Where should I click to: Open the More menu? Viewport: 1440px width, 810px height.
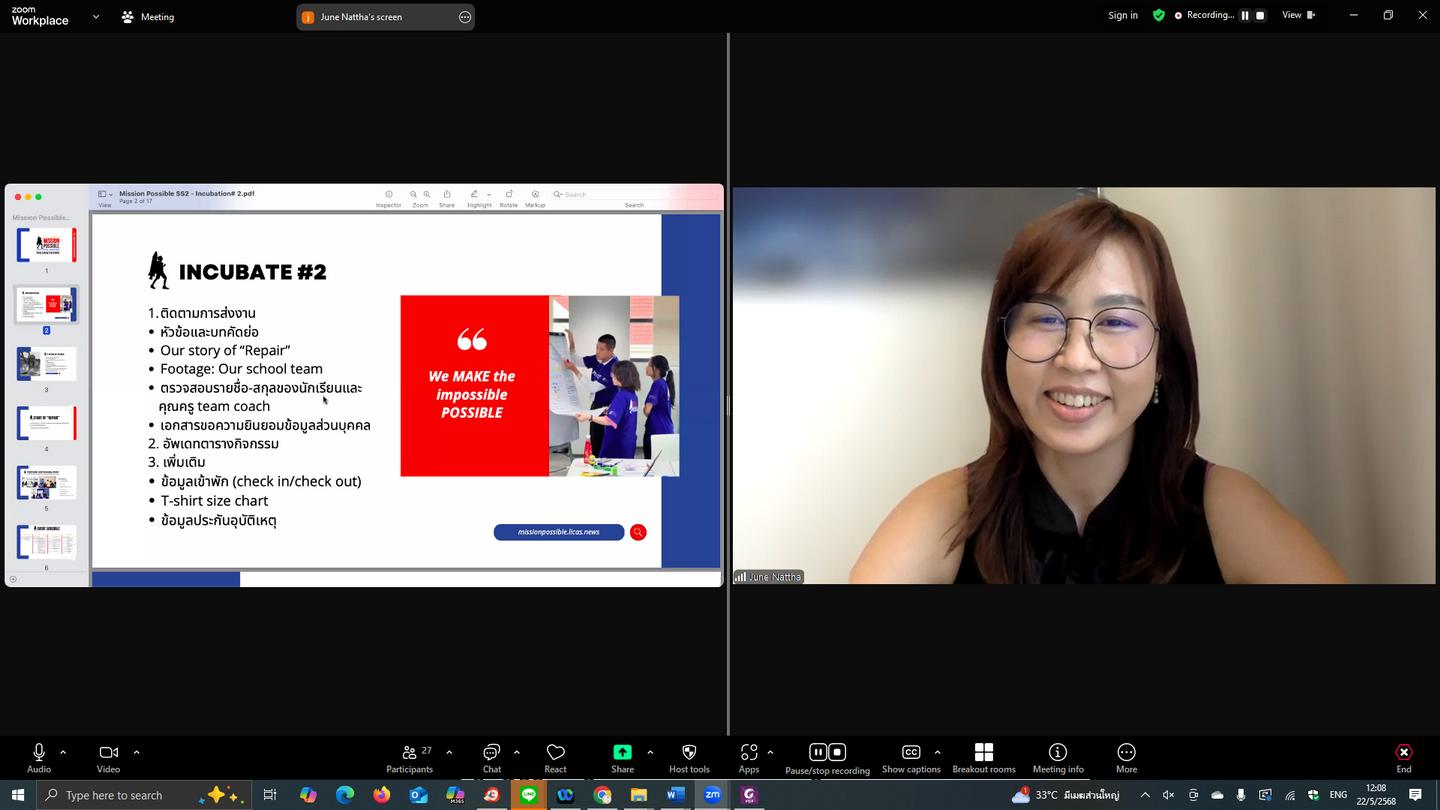pos(1126,758)
